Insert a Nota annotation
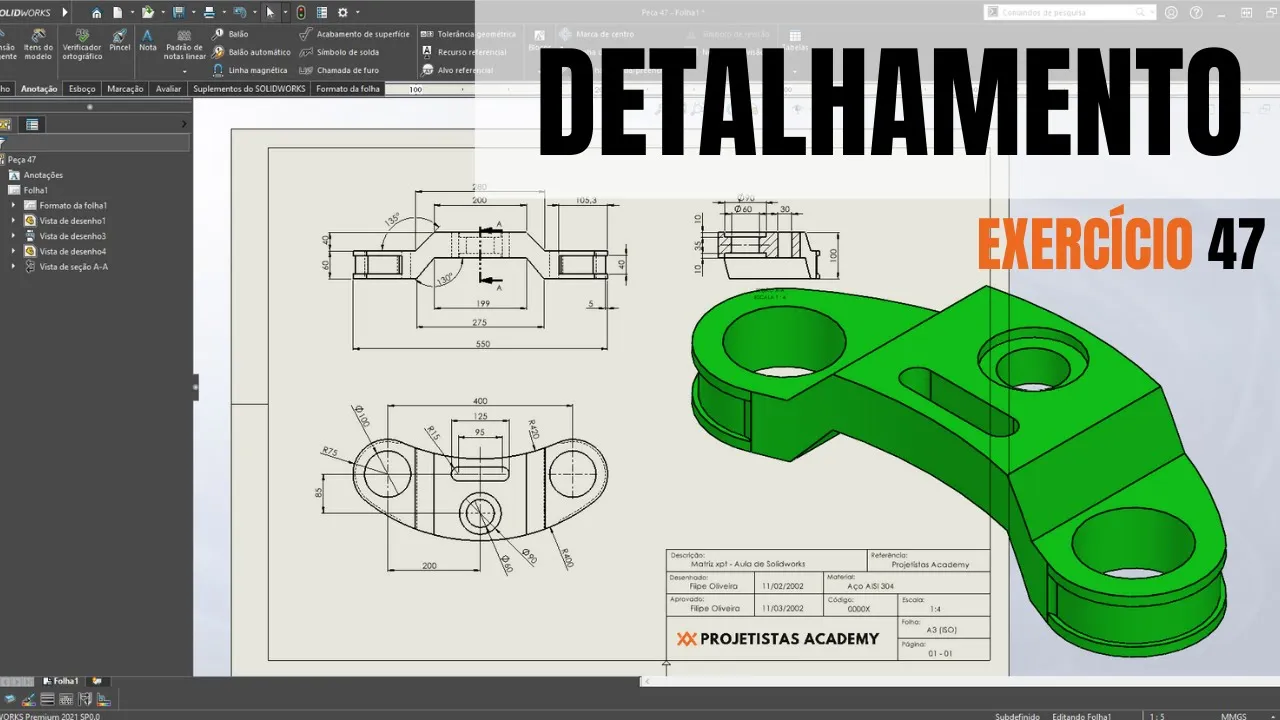 [148, 41]
